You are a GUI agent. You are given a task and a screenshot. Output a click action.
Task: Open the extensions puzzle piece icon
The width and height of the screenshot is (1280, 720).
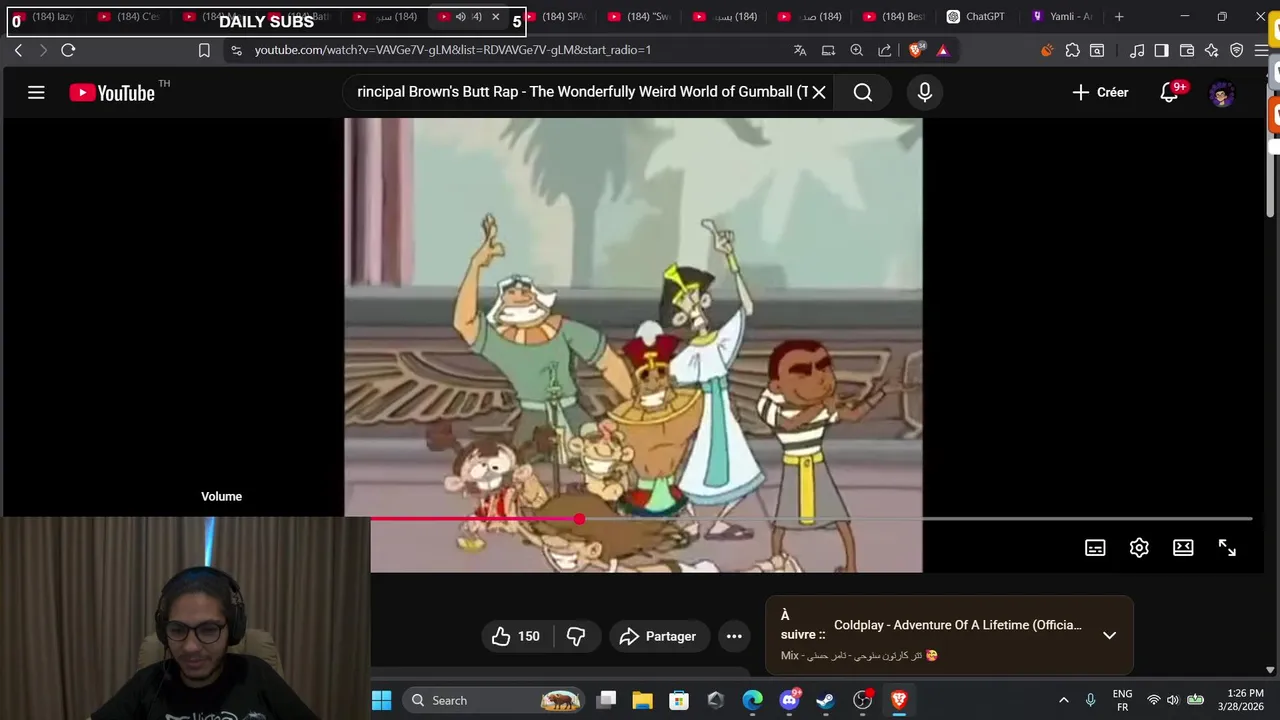point(1073,50)
